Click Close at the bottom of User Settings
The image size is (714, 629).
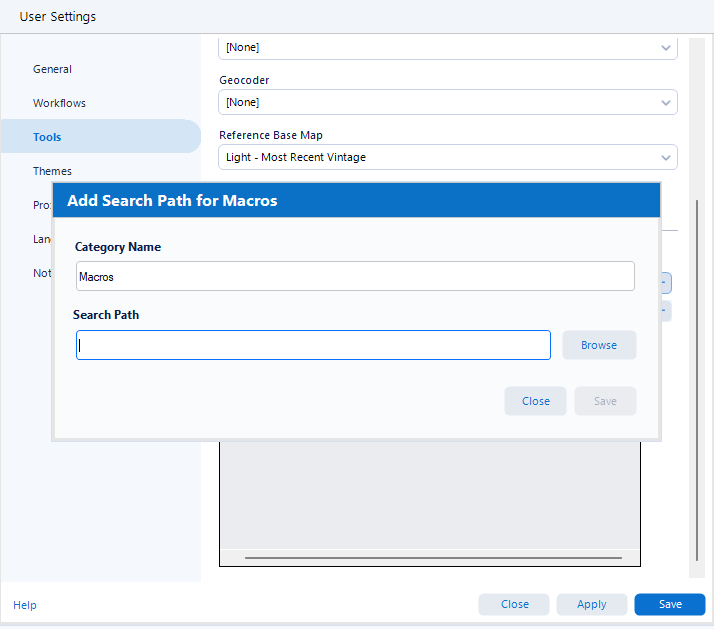pos(514,604)
